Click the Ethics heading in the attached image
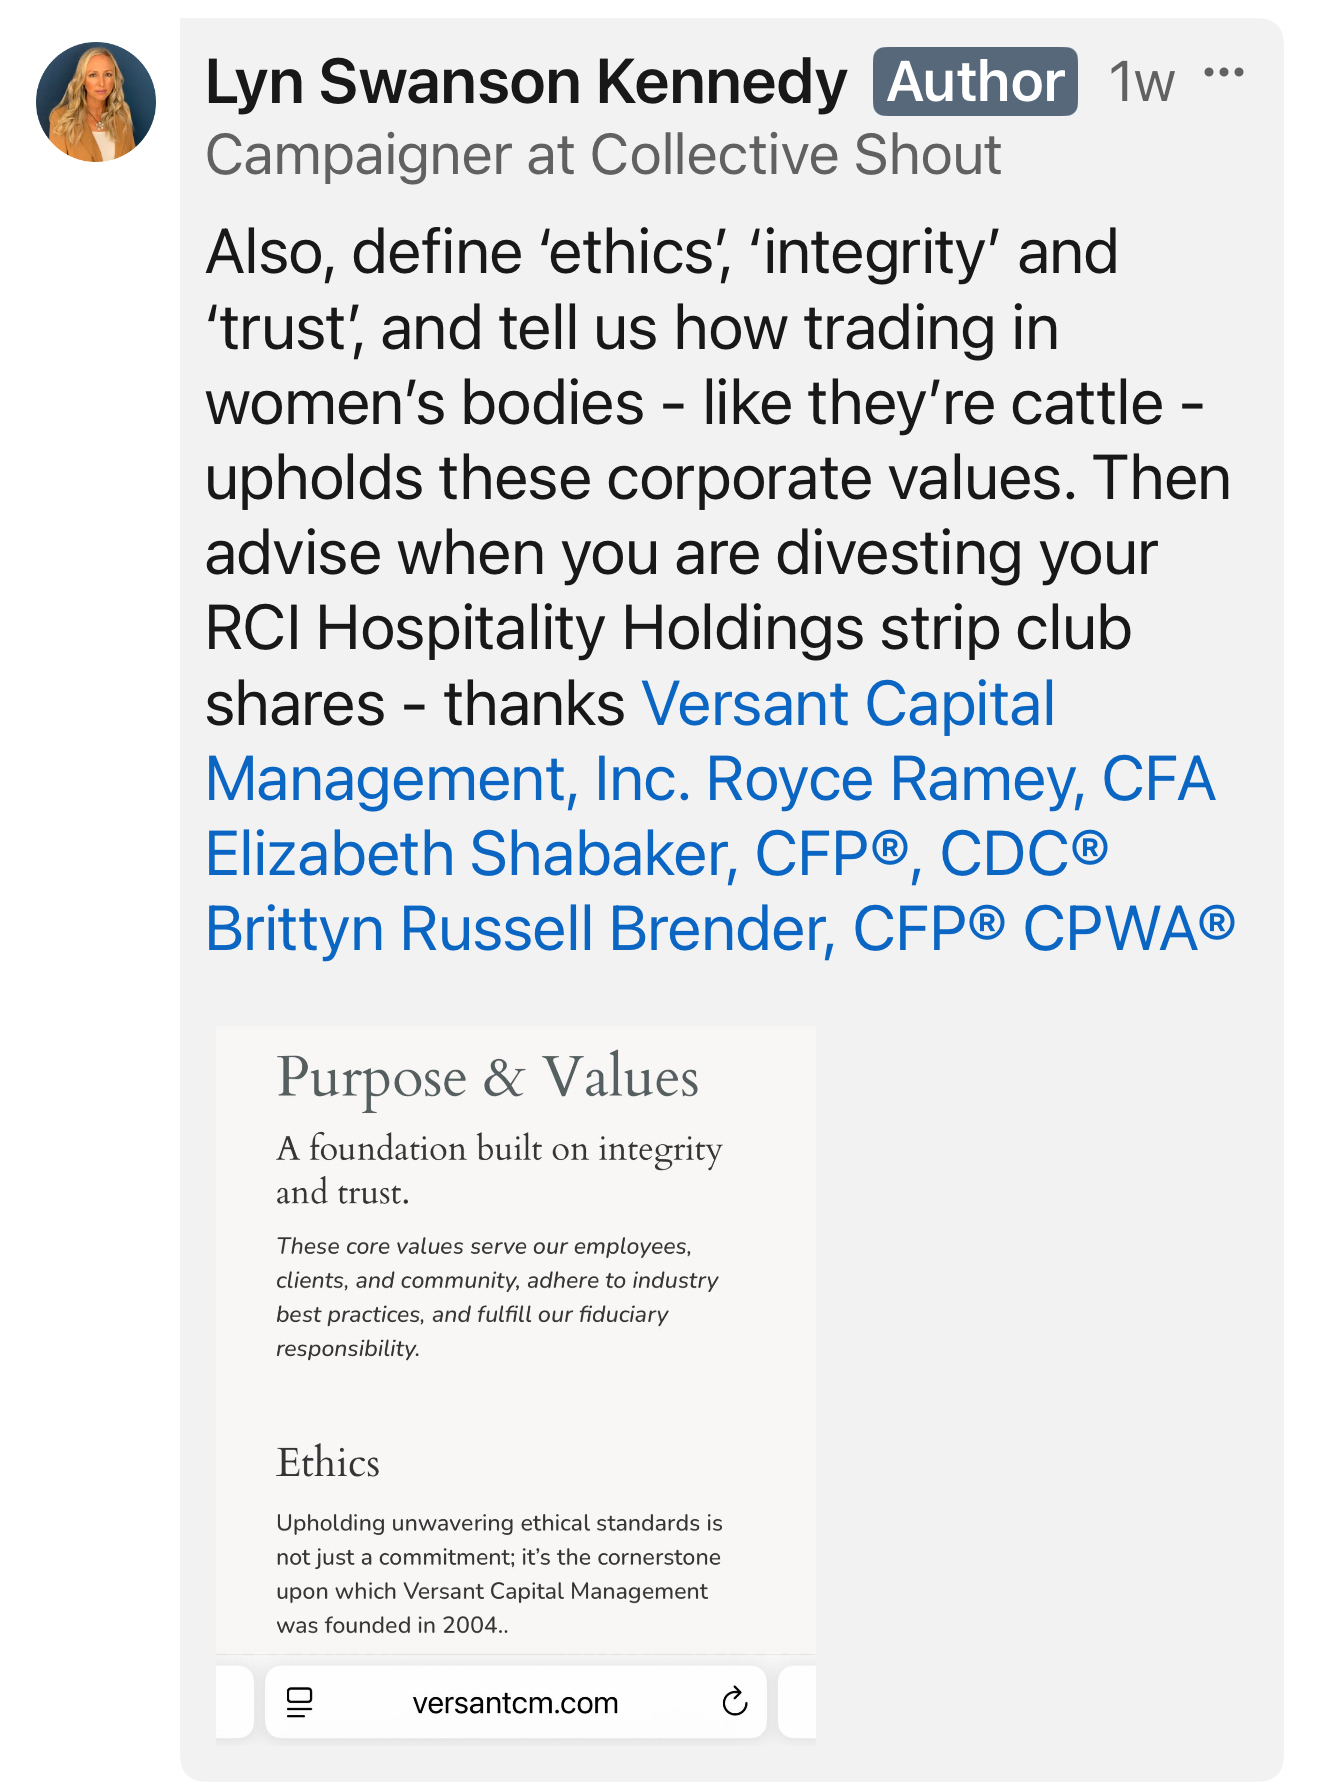1320x1790 pixels. (328, 1463)
